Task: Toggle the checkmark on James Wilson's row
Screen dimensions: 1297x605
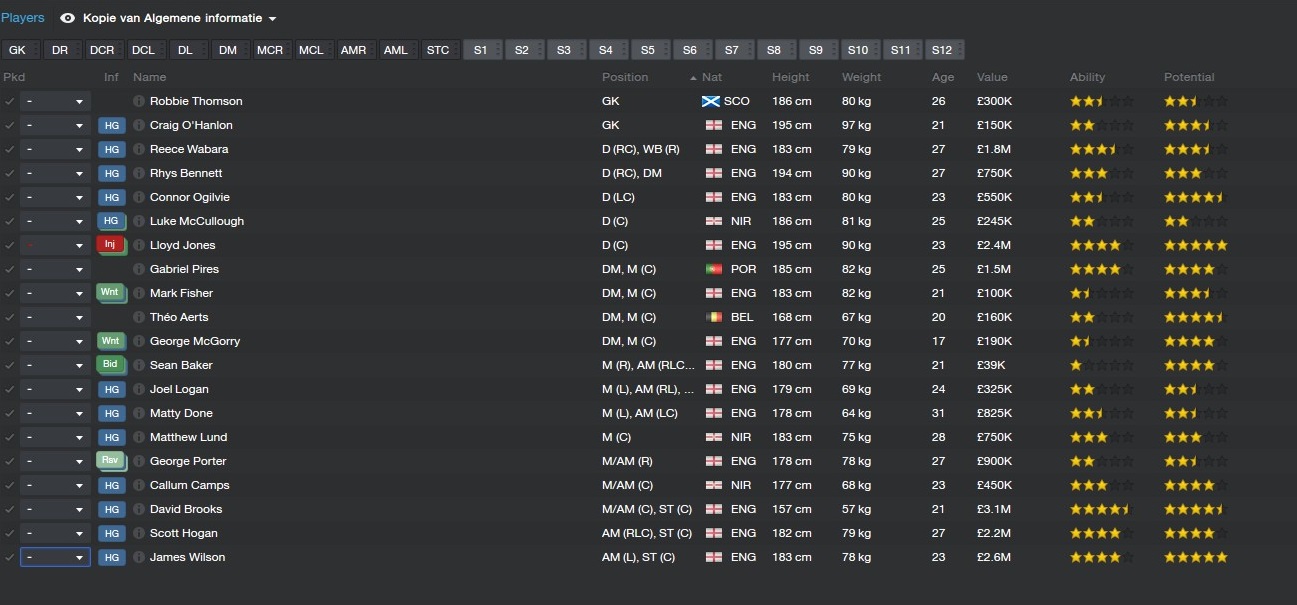Action: click(x=10, y=557)
